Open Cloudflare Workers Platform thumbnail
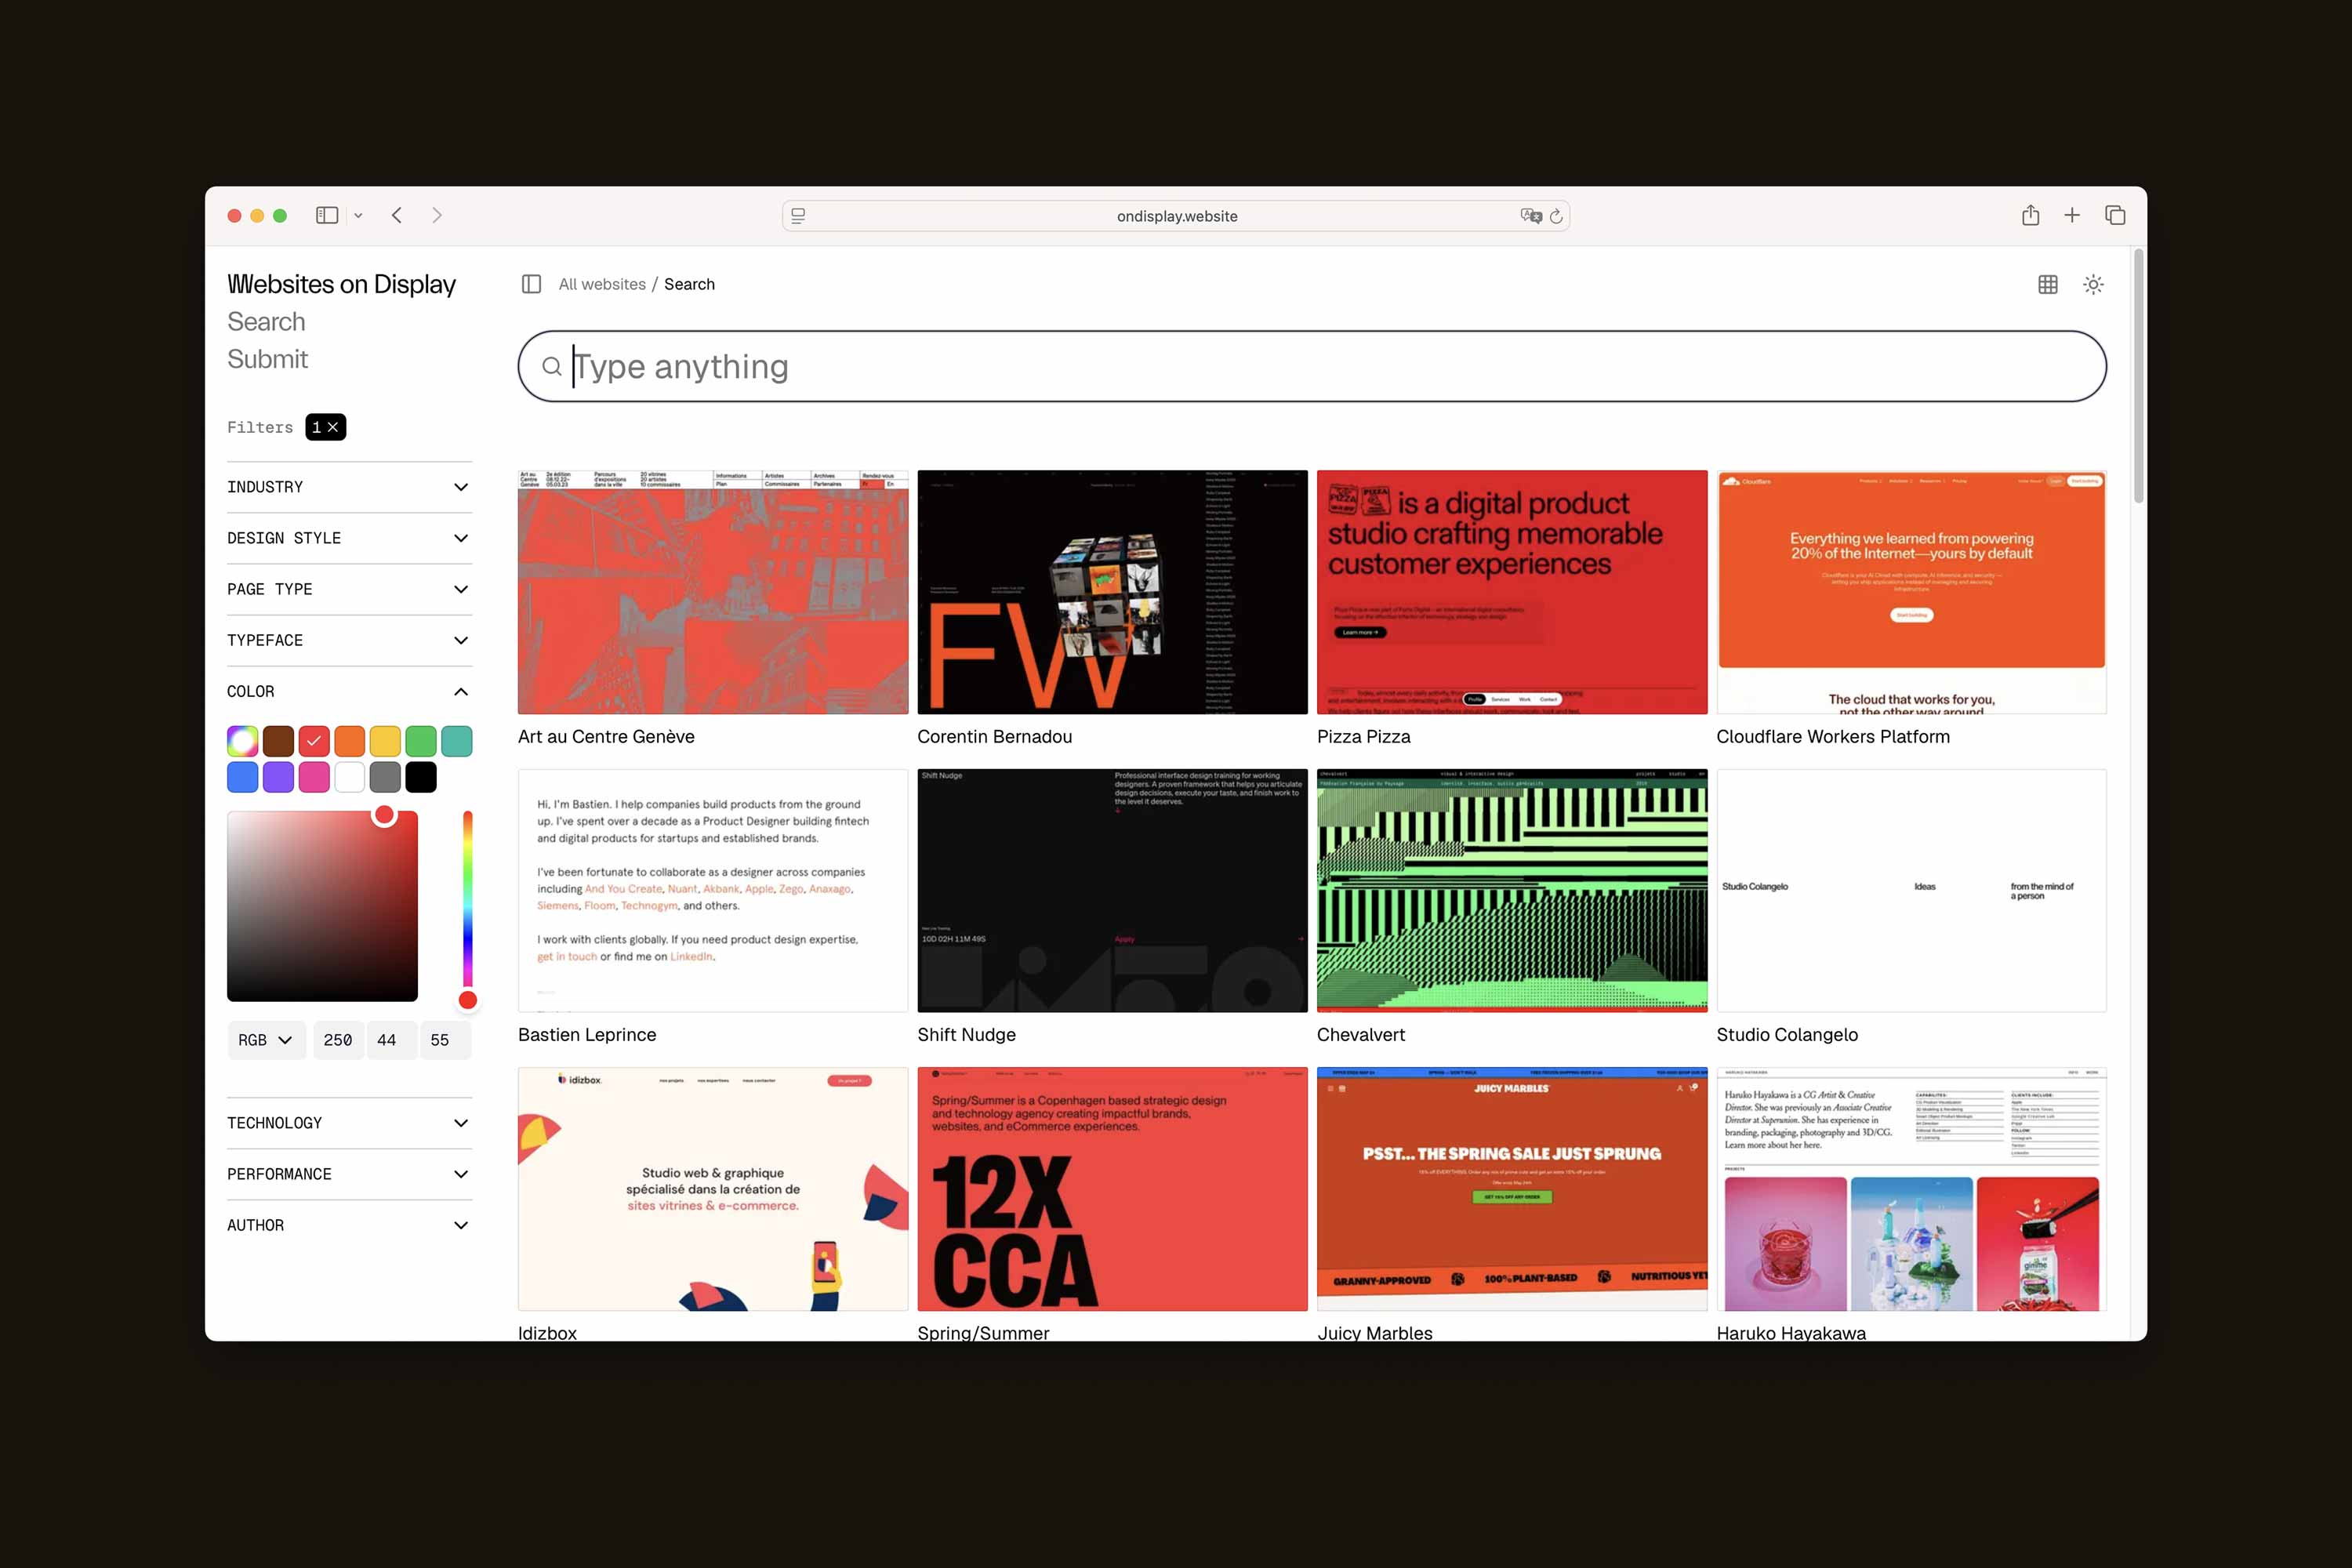The width and height of the screenshot is (2352, 1568). [1911, 592]
